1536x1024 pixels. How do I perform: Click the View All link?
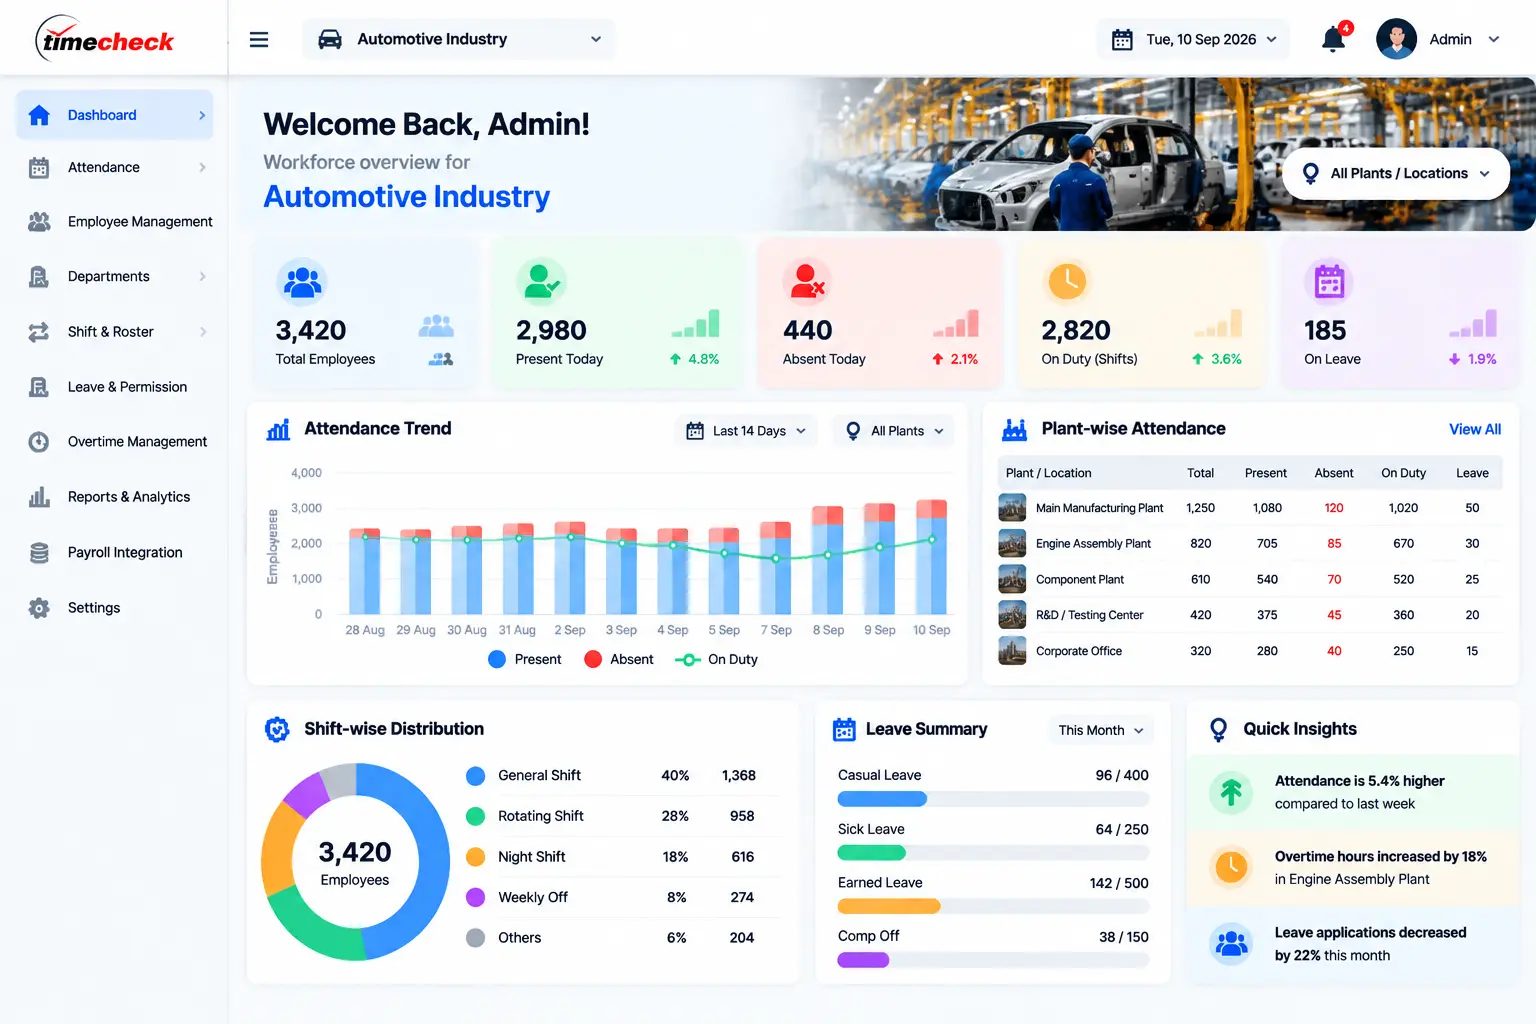pos(1475,429)
